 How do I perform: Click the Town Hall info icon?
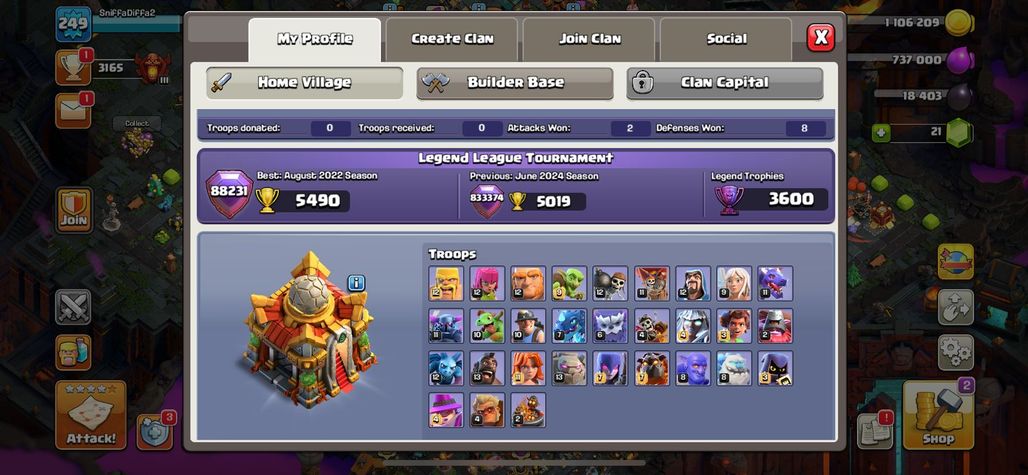[x=356, y=283]
